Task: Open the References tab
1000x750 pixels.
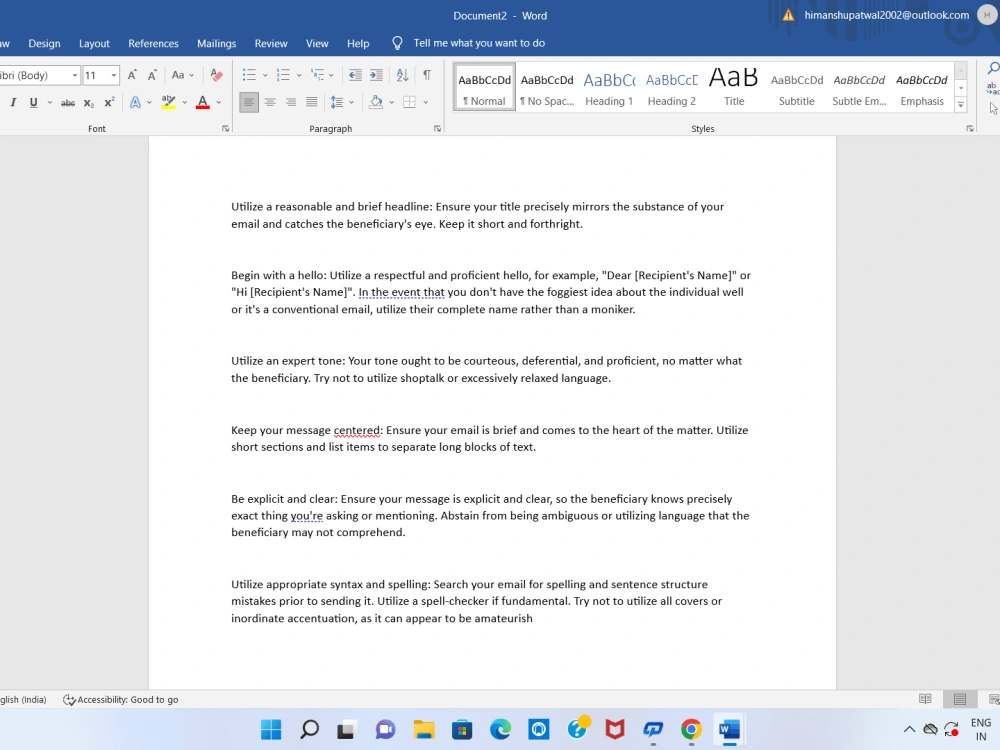Action: click(x=153, y=43)
